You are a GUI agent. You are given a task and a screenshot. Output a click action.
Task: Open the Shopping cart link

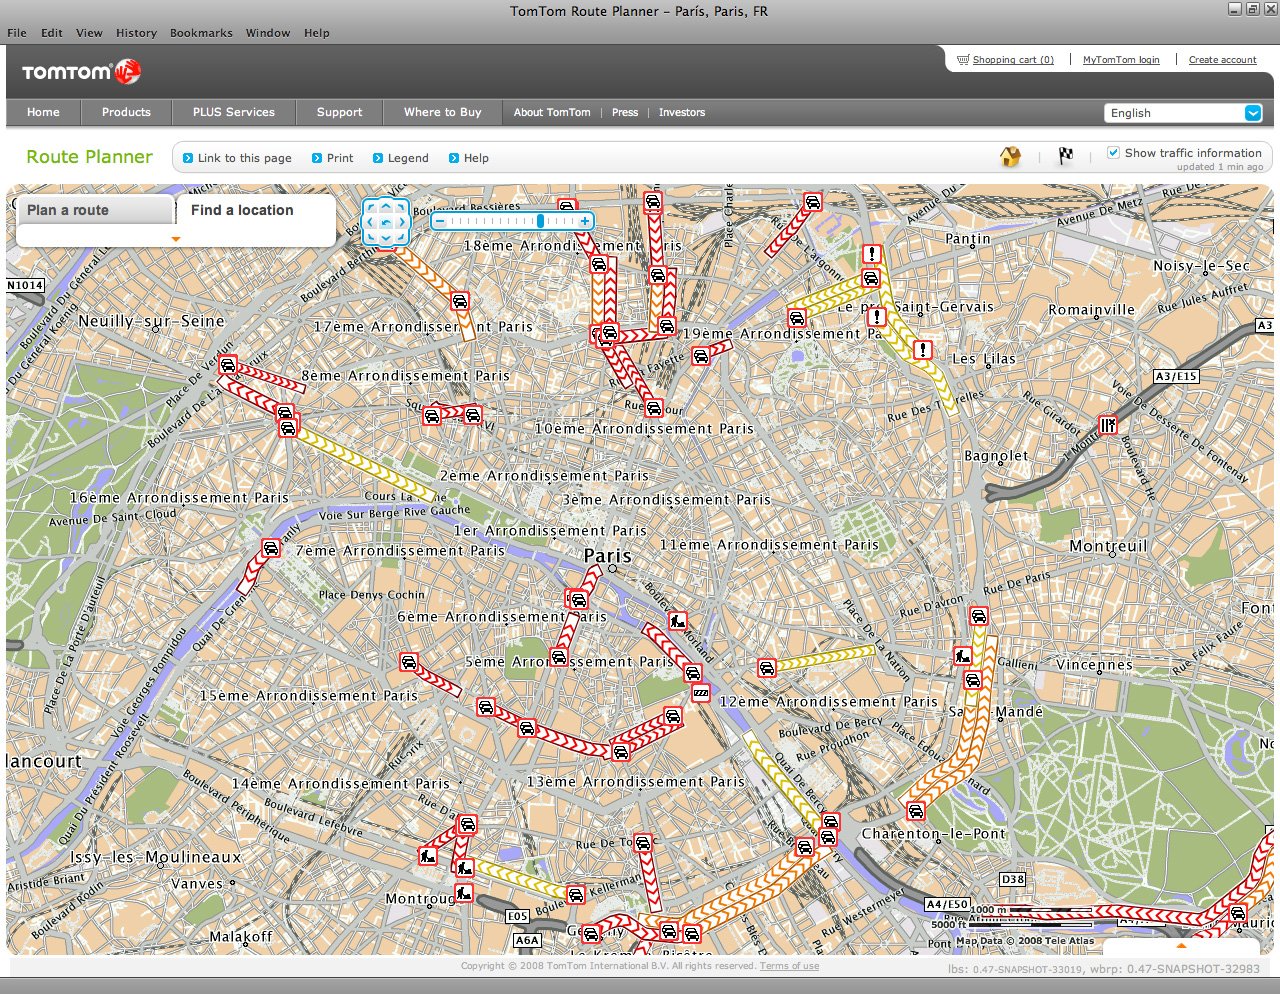pos(1014,59)
